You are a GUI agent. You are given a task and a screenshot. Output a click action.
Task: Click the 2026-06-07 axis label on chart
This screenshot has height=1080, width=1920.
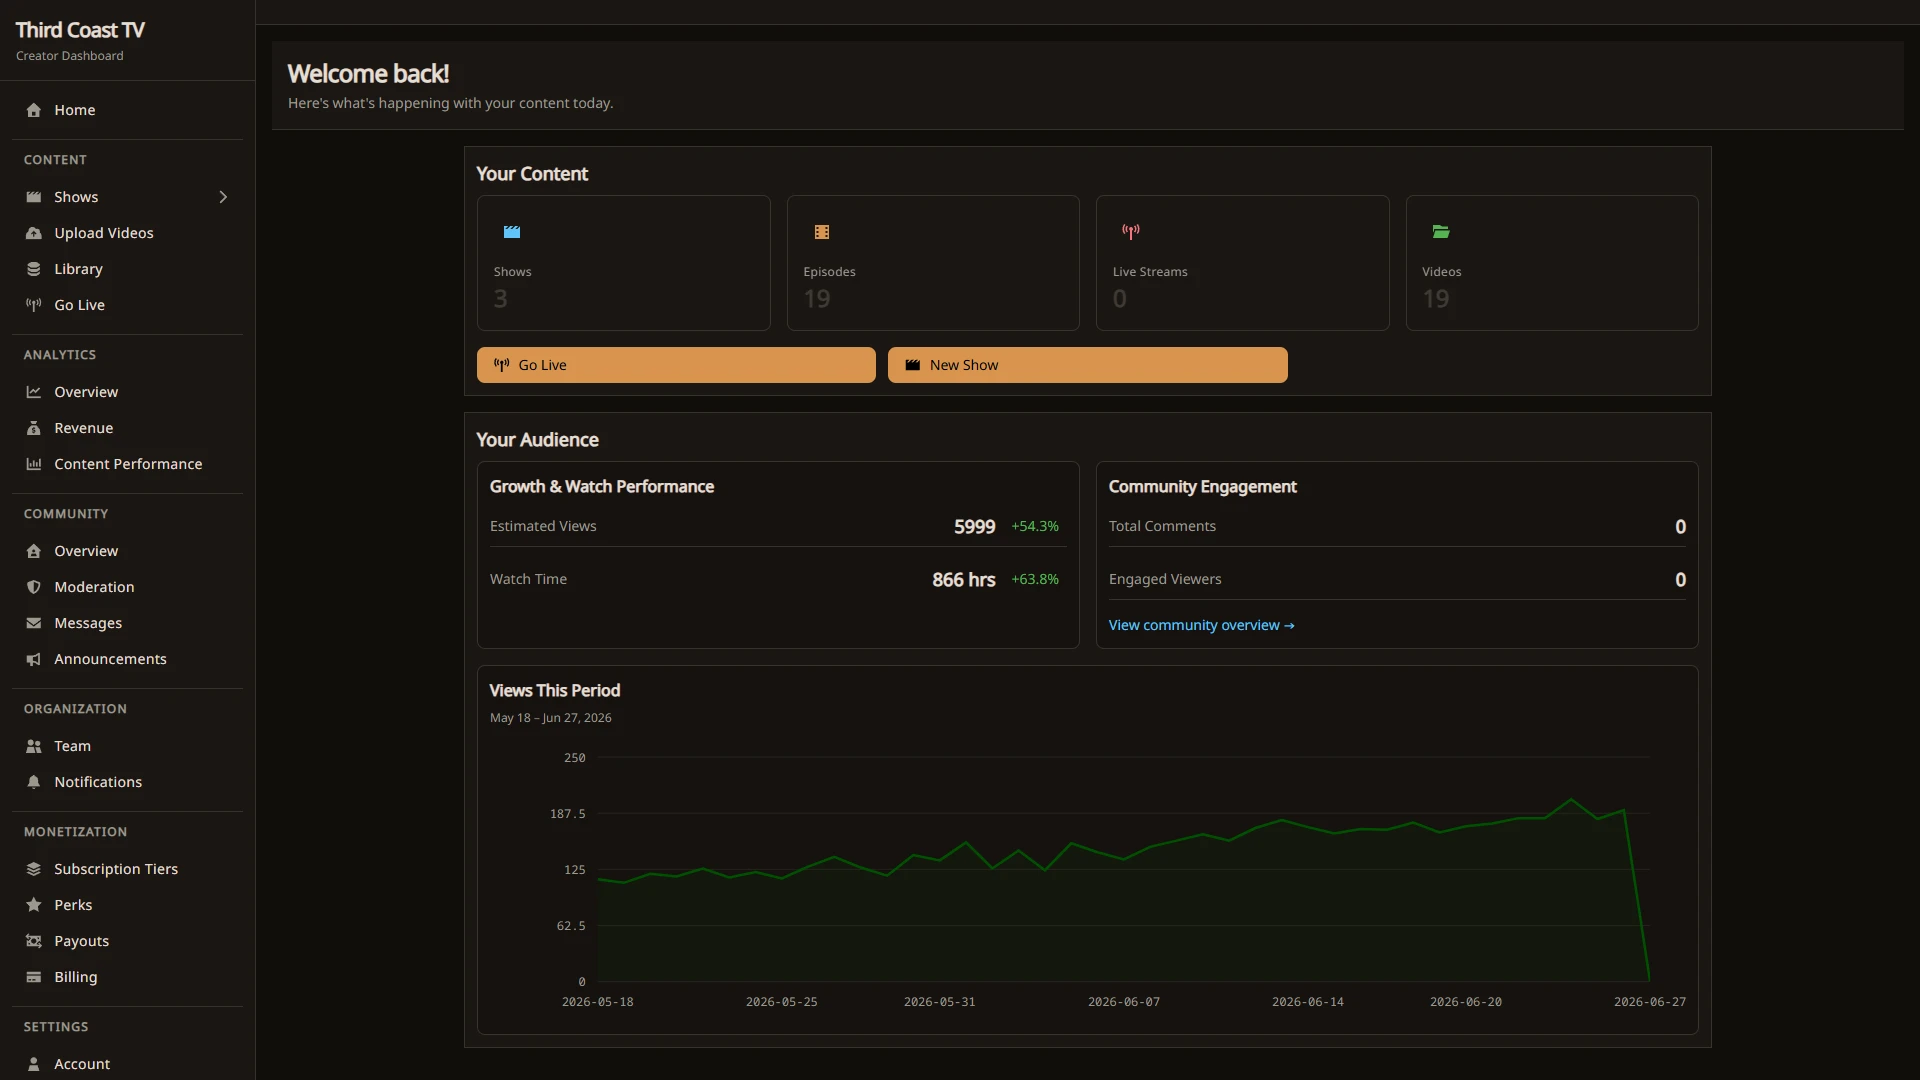pyautogui.click(x=1124, y=1002)
